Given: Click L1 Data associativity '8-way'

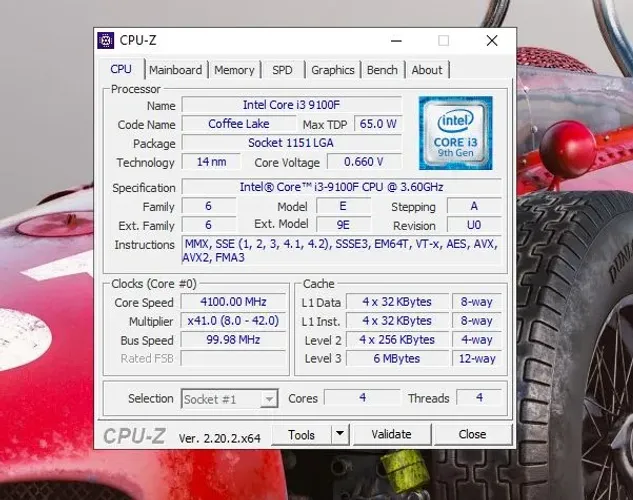Looking at the screenshot, I should pos(477,302).
